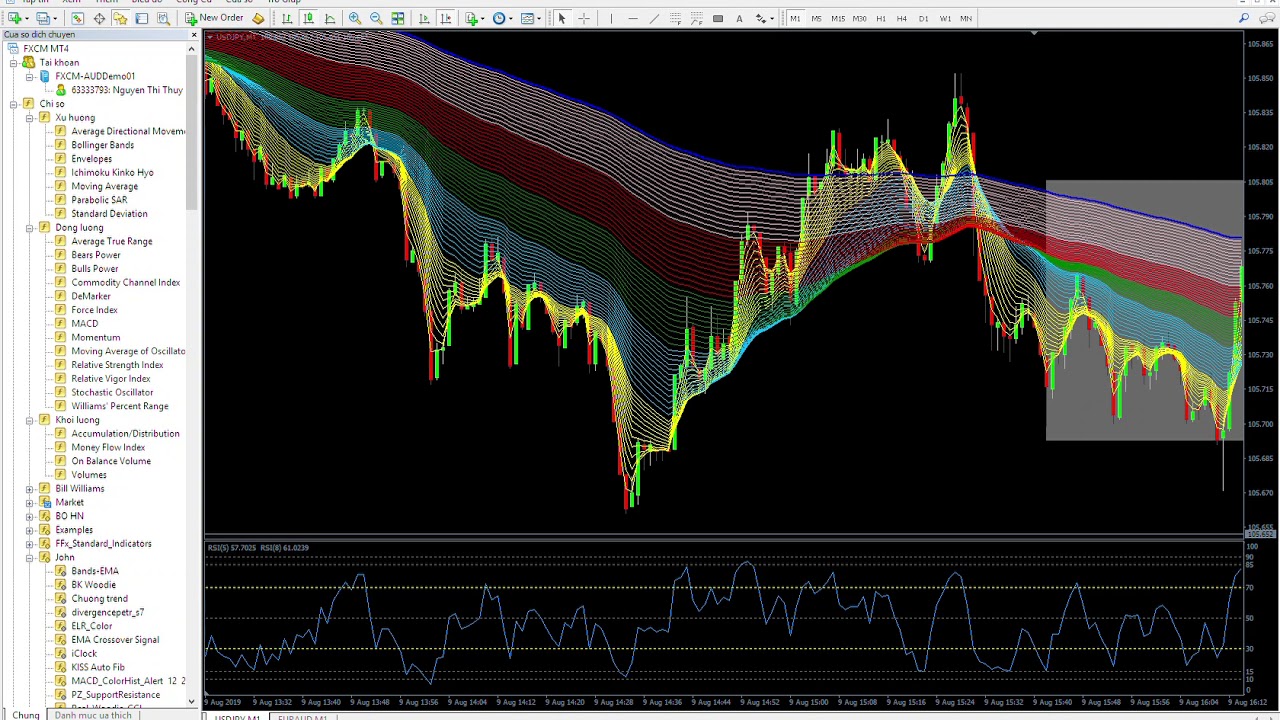Select the H4 timeframe
The width and height of the screenshot is (1280, 720).
pos(902,18)
